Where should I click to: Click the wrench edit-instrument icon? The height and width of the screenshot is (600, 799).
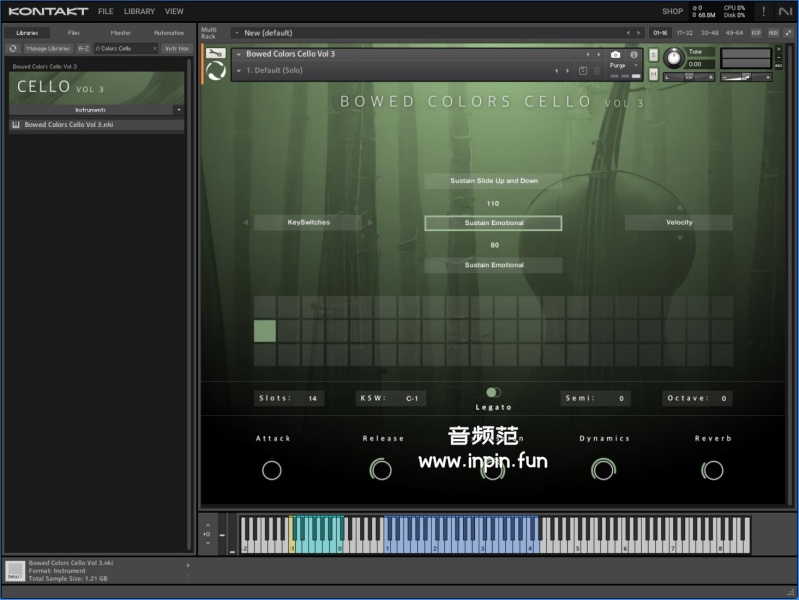[215, 53]
